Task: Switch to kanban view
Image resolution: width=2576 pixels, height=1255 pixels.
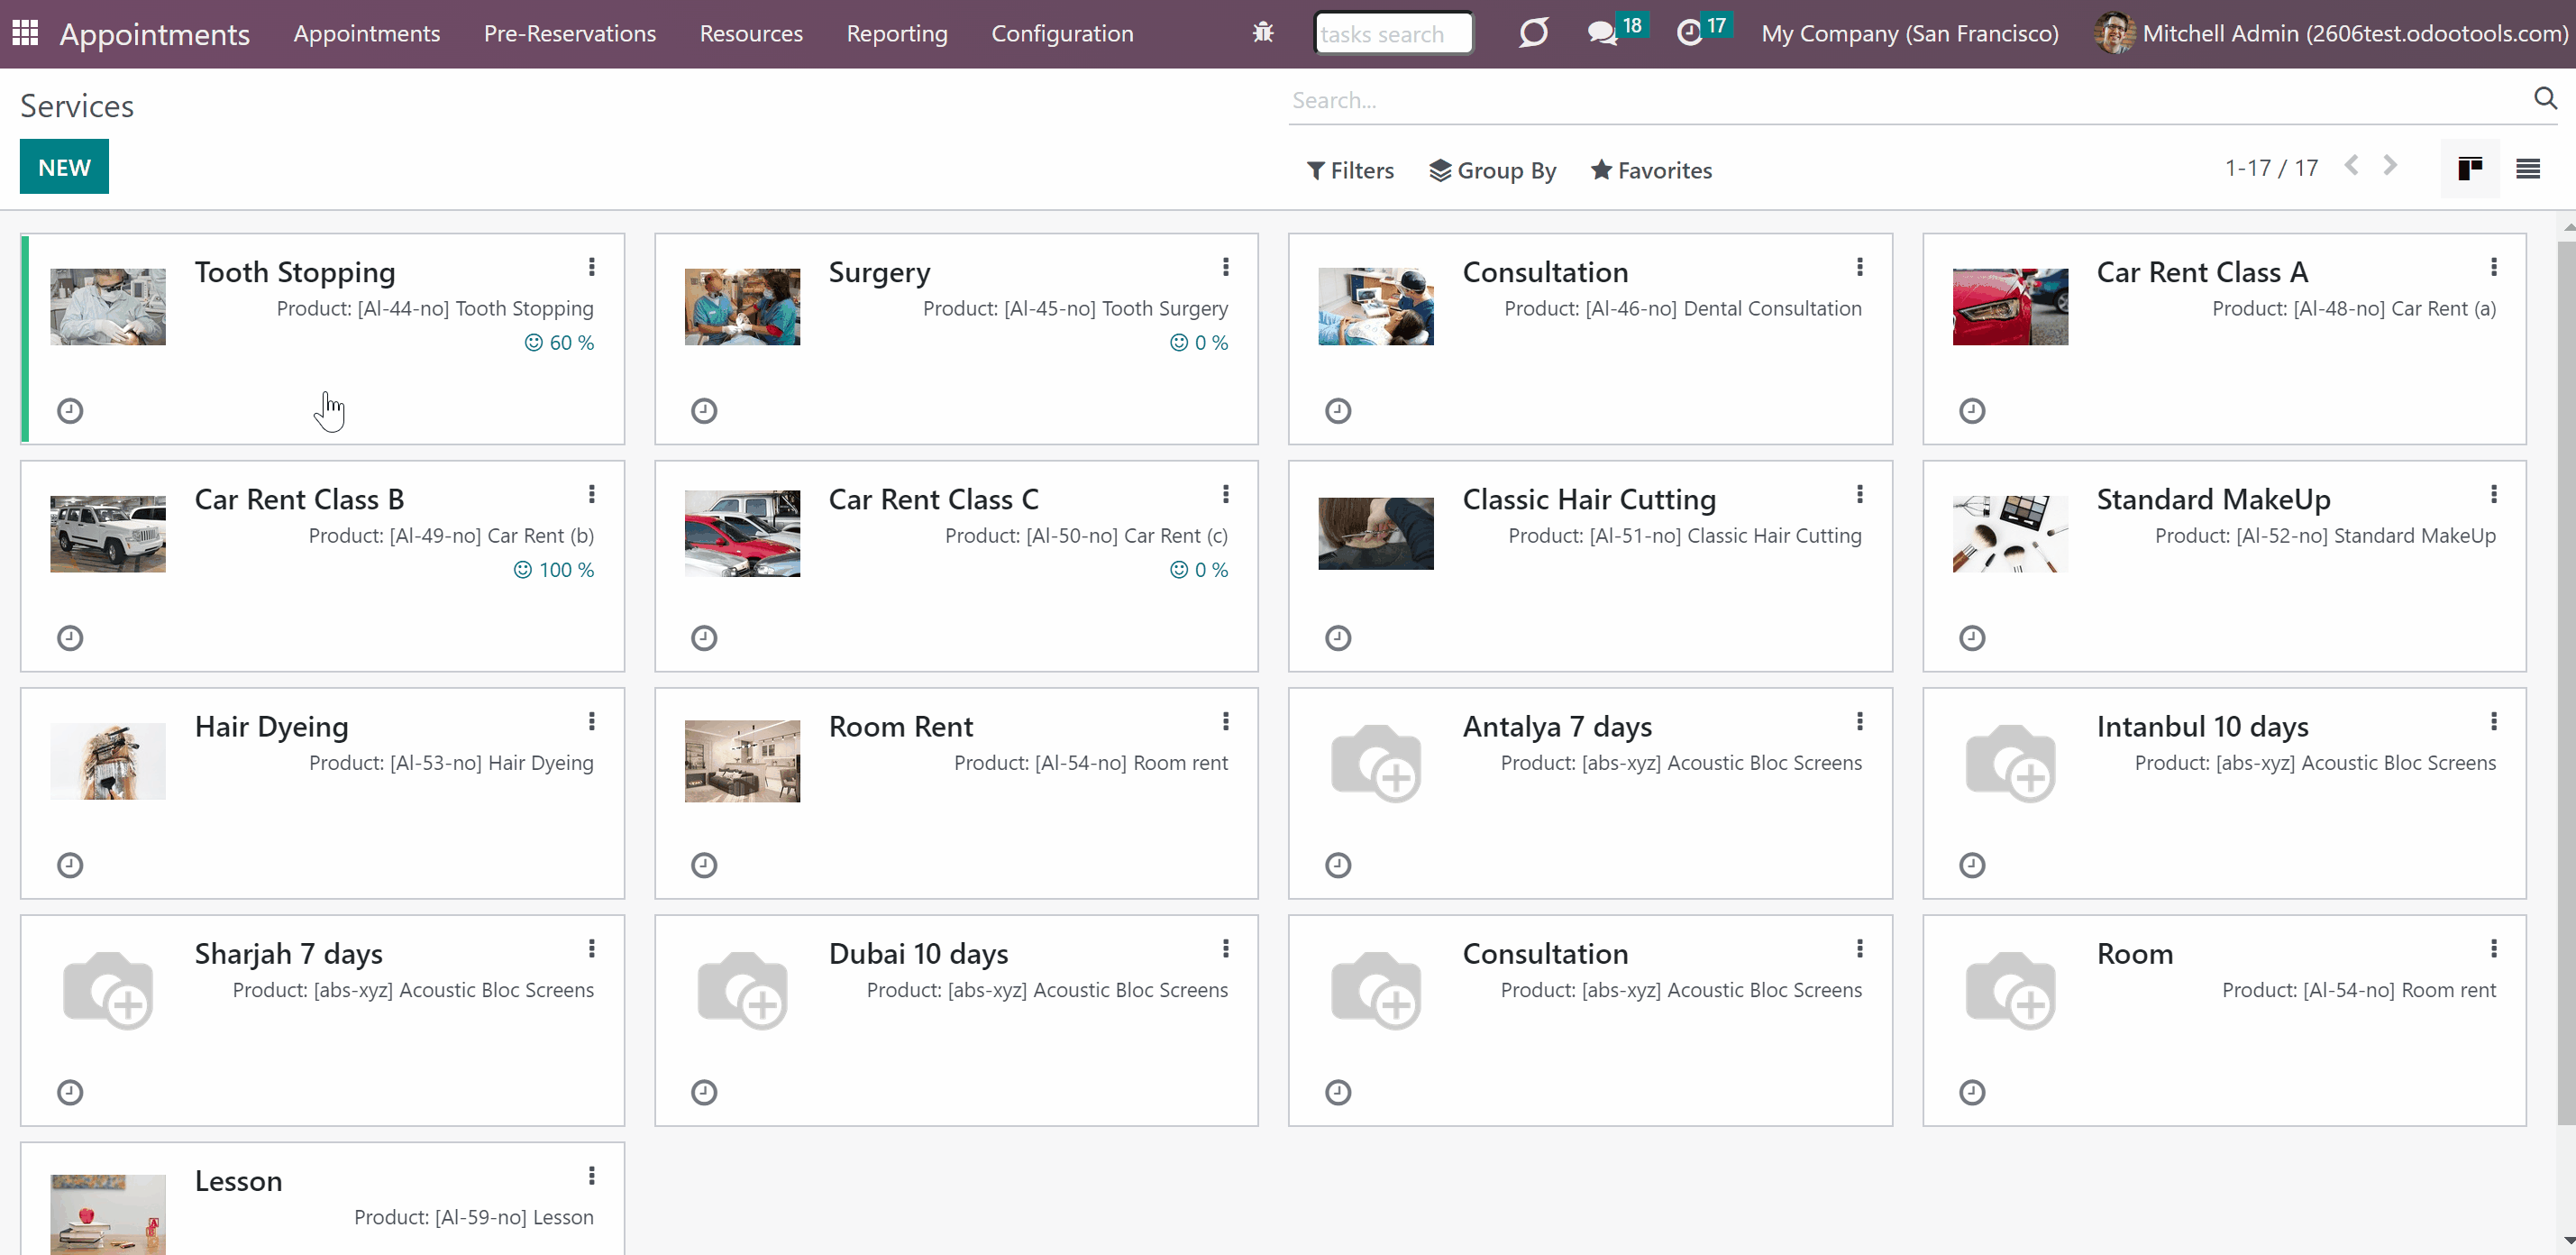Action: click(x=2469, y=168)
